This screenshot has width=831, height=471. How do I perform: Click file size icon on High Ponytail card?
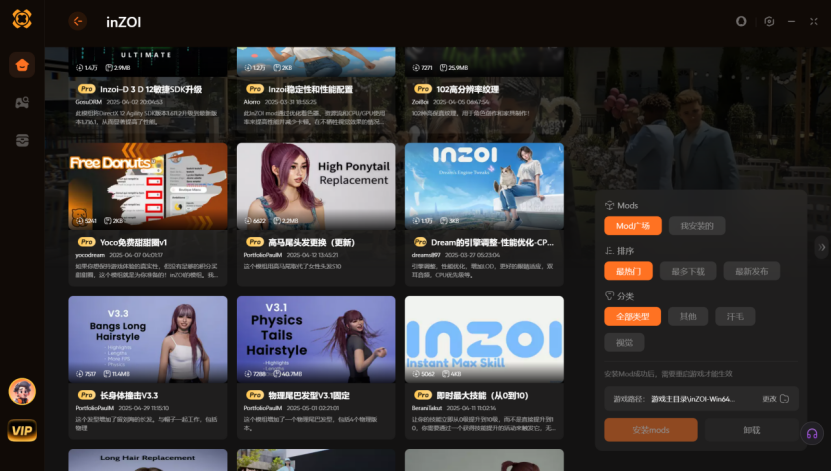click(x=277, y=221)
